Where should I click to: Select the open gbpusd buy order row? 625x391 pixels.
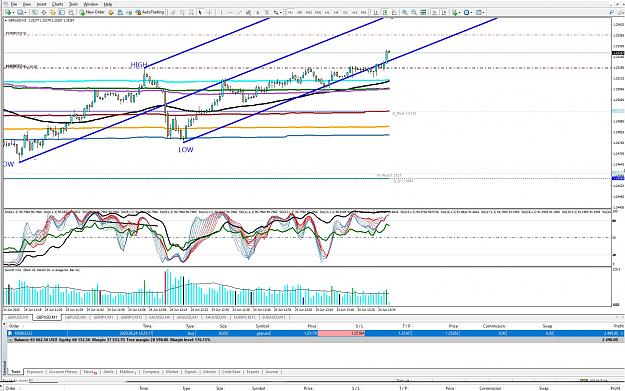316,333
